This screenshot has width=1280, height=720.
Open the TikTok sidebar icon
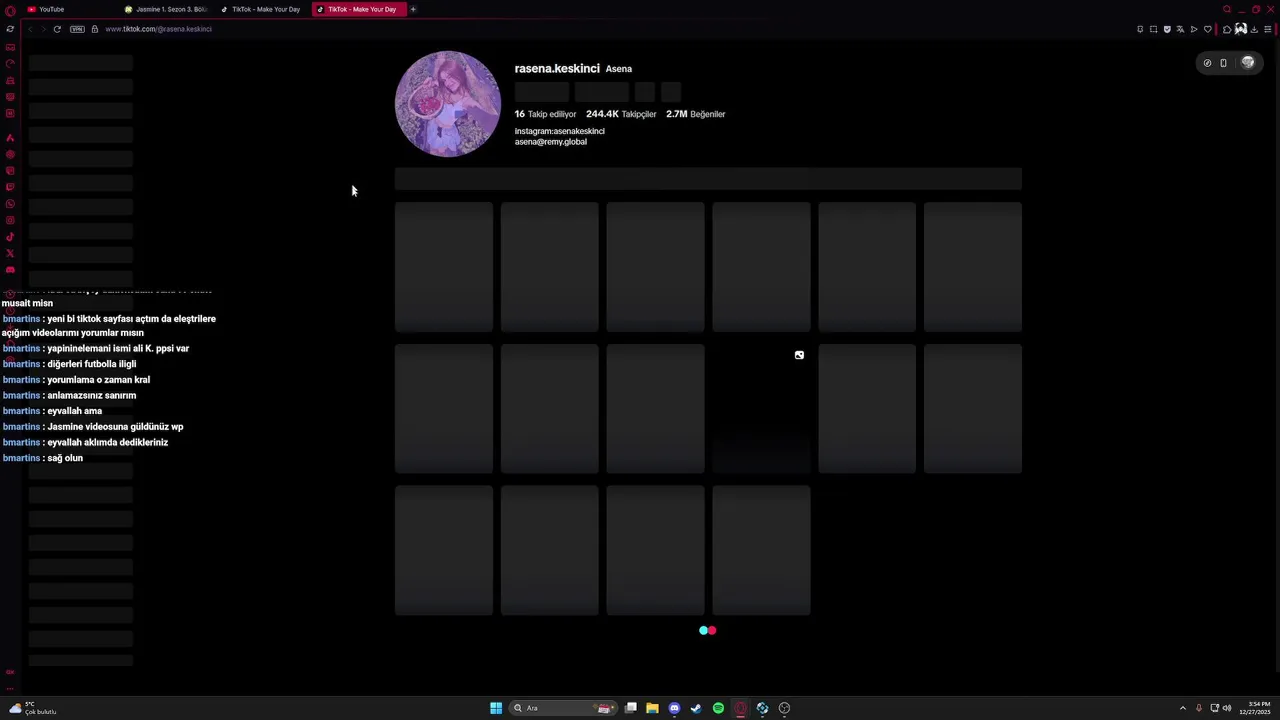(x=10, y=237)
